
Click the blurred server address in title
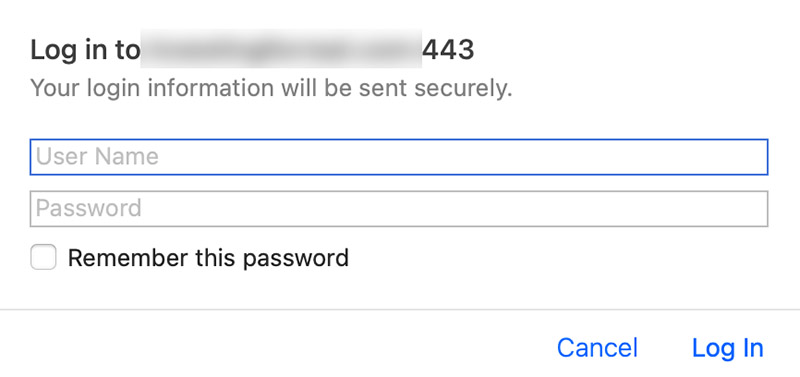click(x=281, y=49)
